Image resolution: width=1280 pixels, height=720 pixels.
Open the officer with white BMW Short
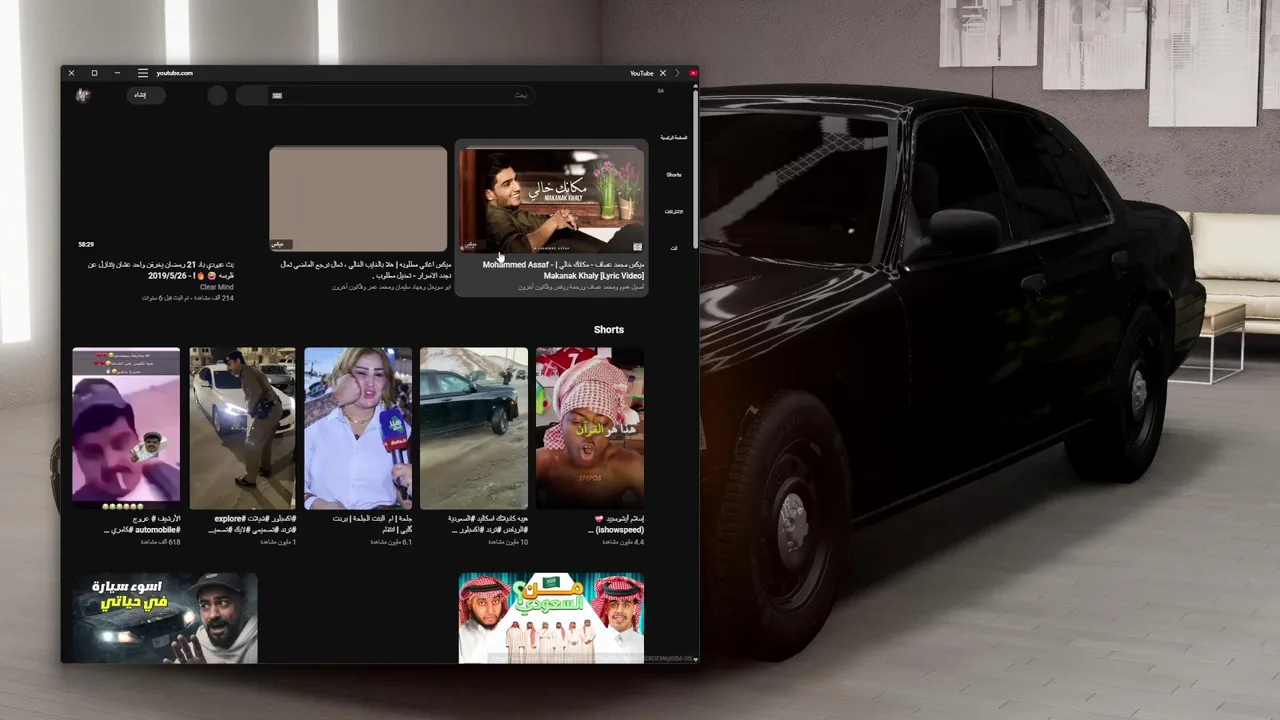242,428
